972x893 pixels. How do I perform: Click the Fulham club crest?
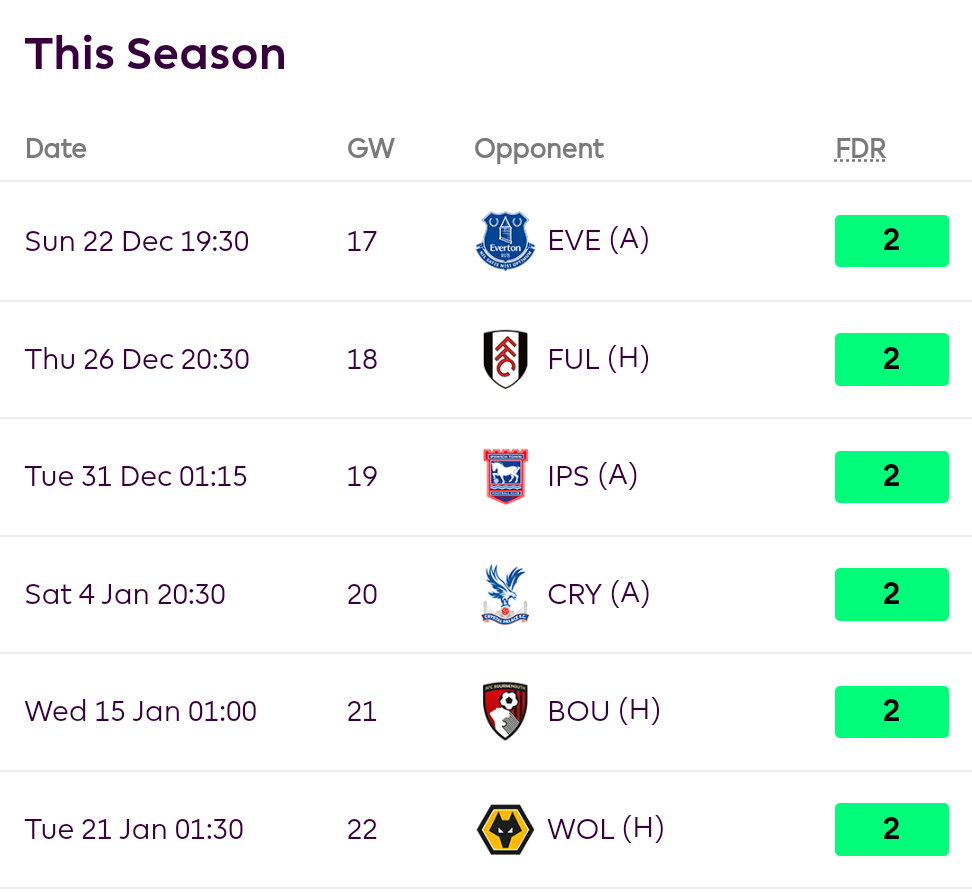click(x=505, y=359)
